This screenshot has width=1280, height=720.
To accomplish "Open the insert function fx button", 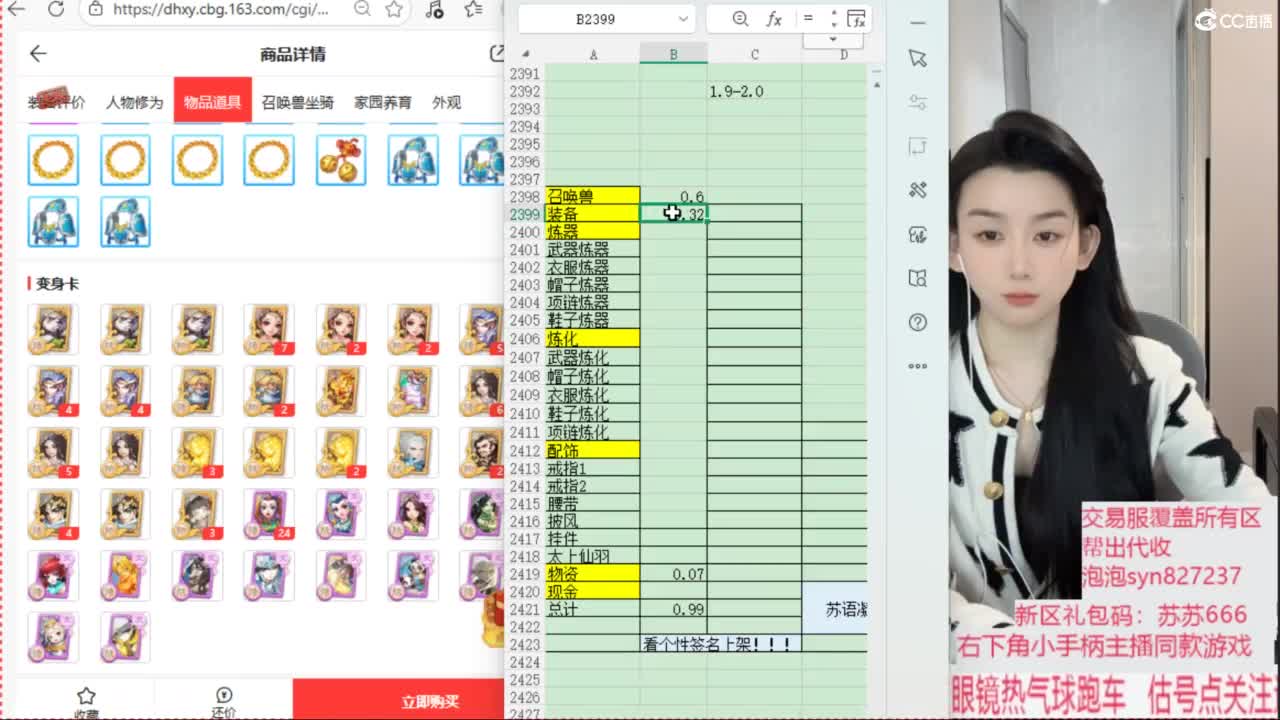I will click(x=774, y=19).
